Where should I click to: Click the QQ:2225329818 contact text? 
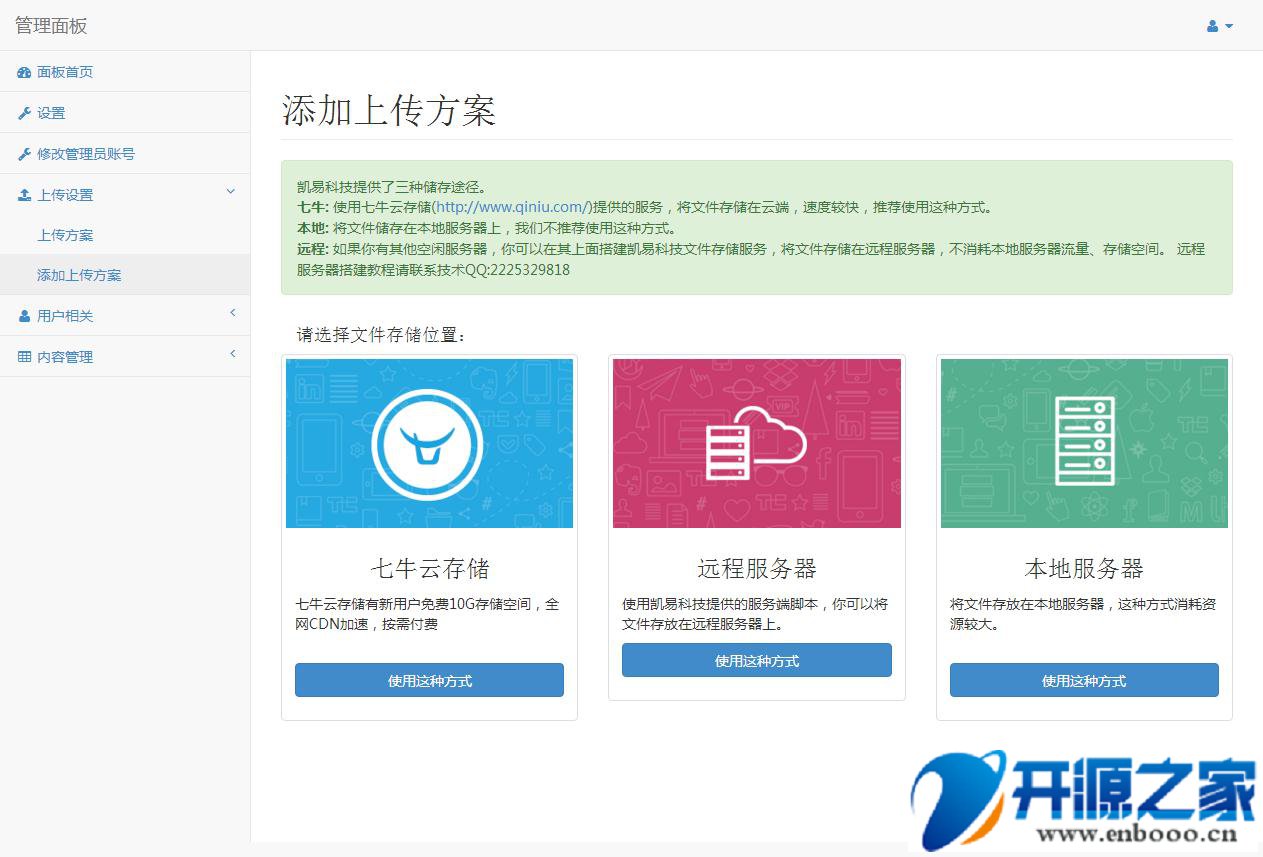(x=517, y=270)
